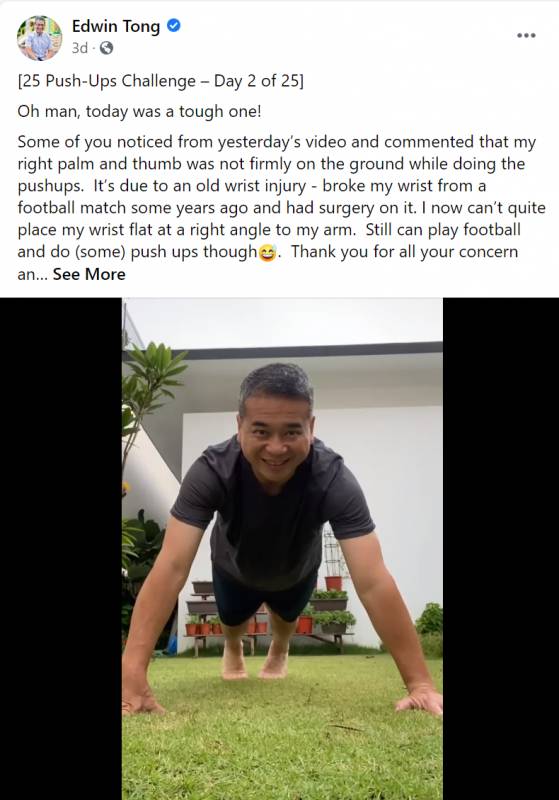Play the push-up video

[x=282, y=548]
